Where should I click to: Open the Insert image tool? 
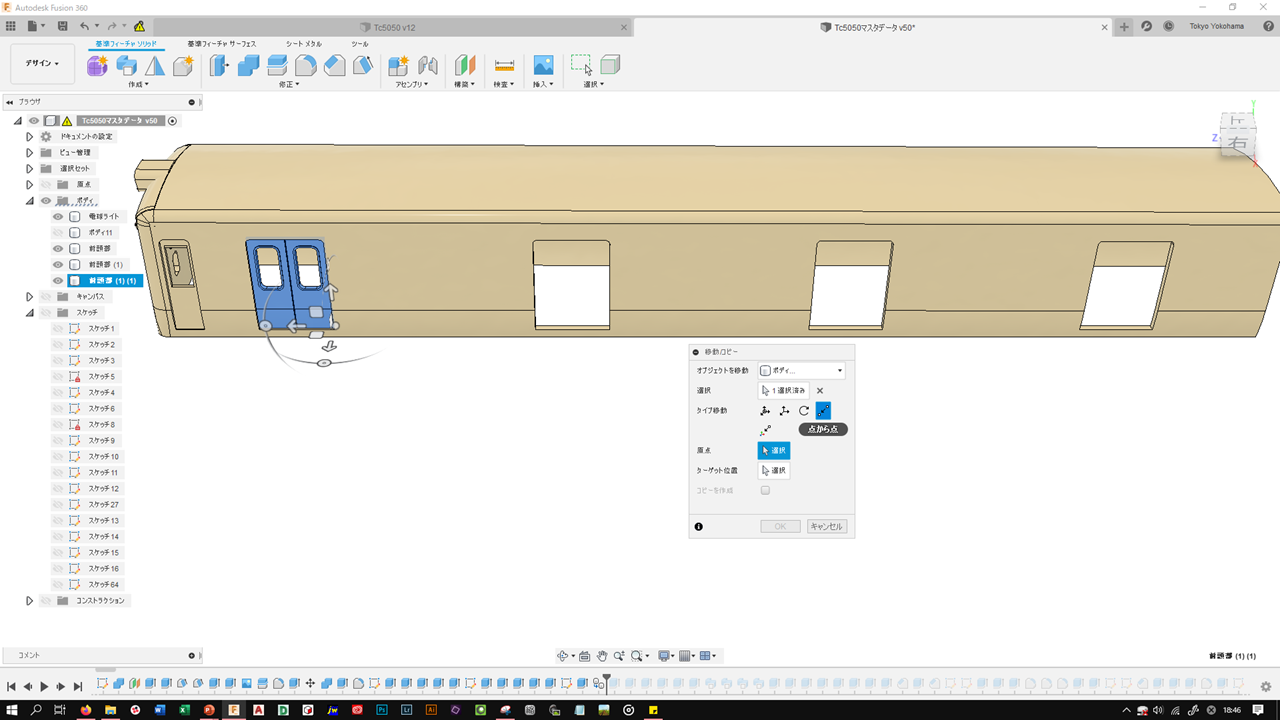(543, 66)
